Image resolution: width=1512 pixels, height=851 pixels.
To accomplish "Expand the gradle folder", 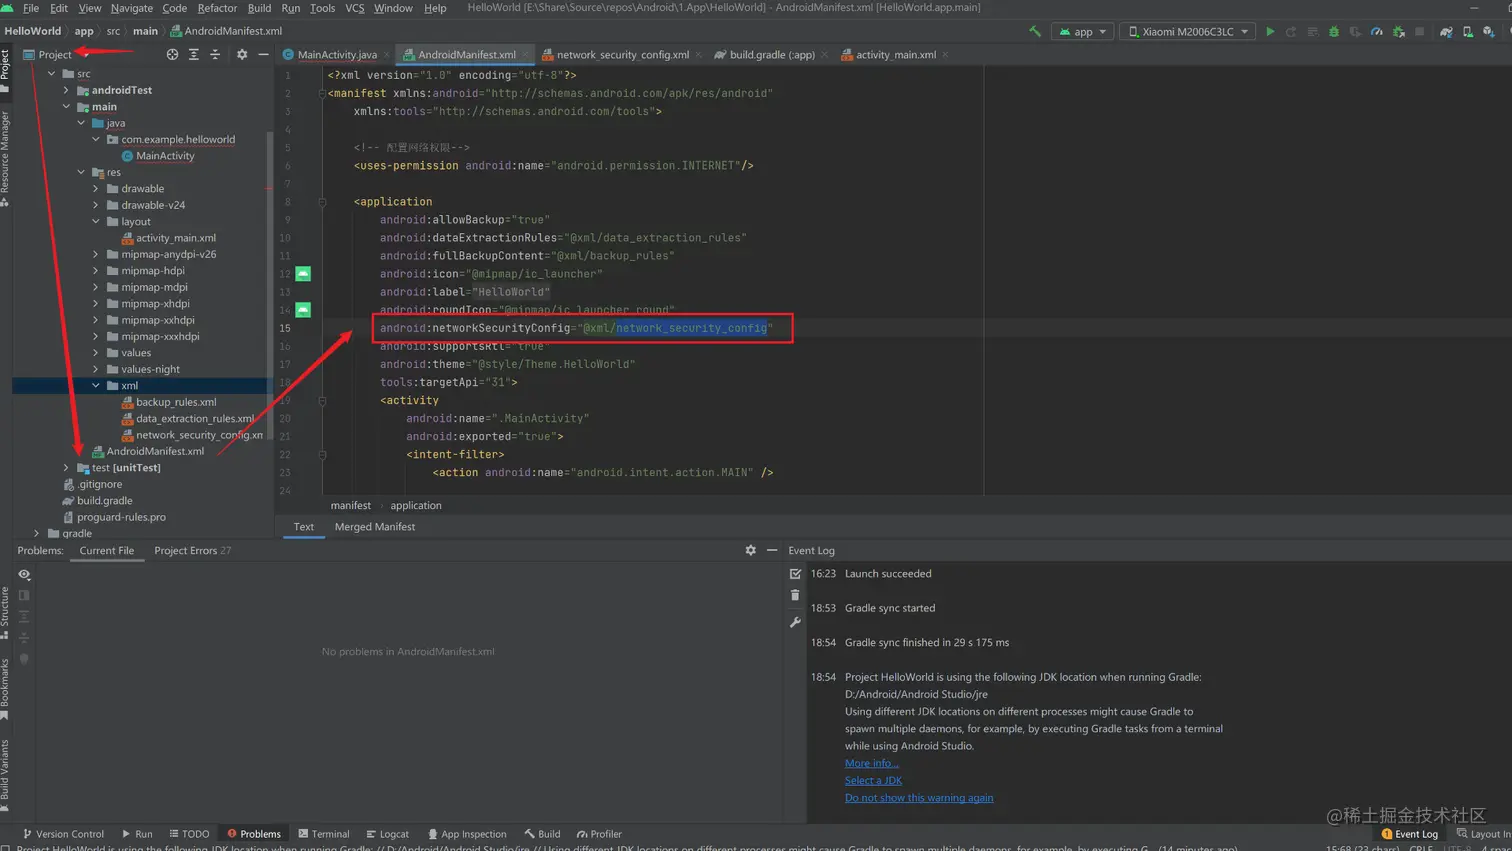I will click(37, 534).
